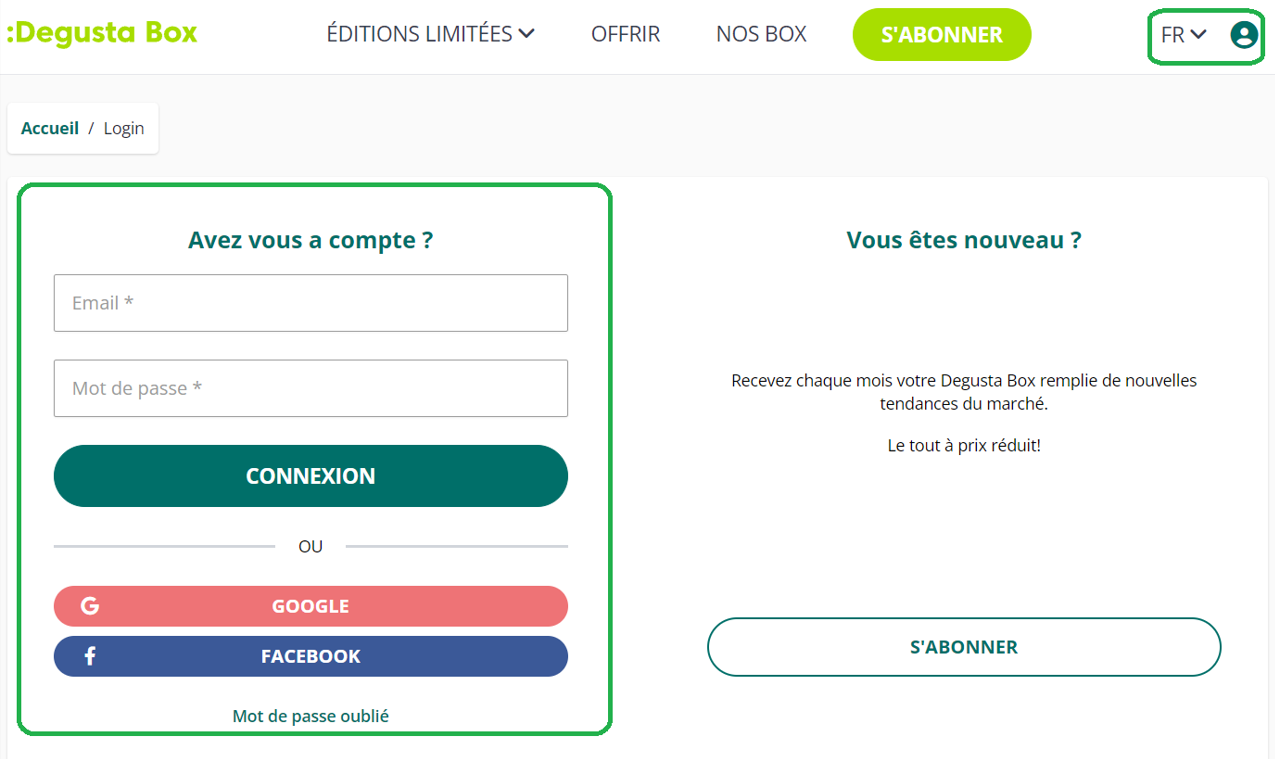This screenshot has width=1275, height=759.
Task: Open the Éditions Limitées menu
Action: tap(431, 34)
